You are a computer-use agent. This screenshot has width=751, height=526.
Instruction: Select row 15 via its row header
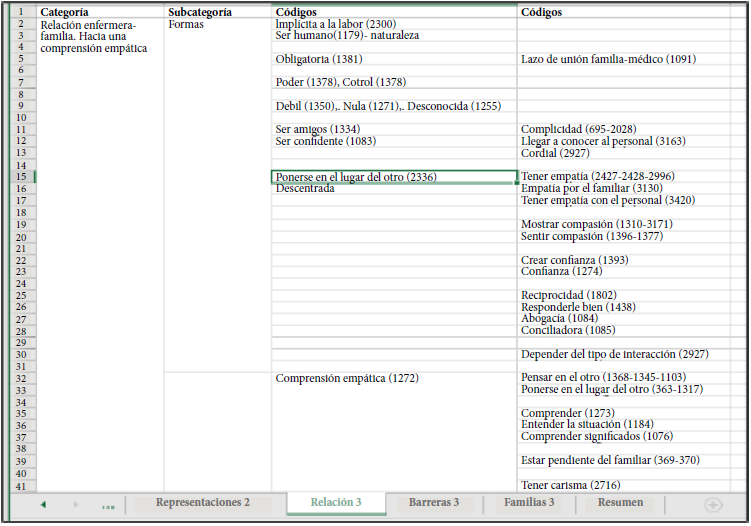(x=20, y=177)
